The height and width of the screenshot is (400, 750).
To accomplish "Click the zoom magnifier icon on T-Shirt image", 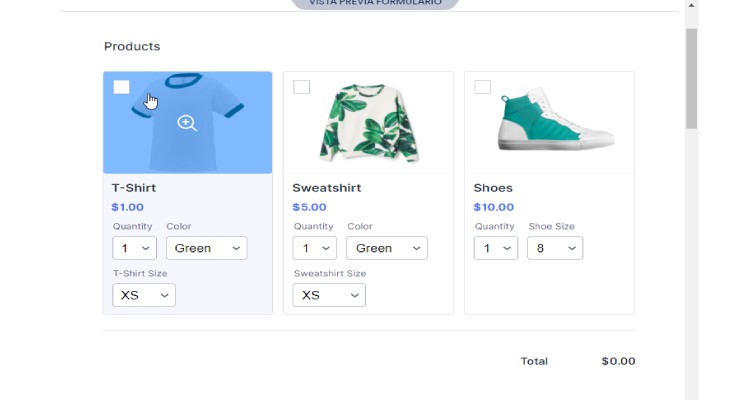I will click(x=187, y=123).
